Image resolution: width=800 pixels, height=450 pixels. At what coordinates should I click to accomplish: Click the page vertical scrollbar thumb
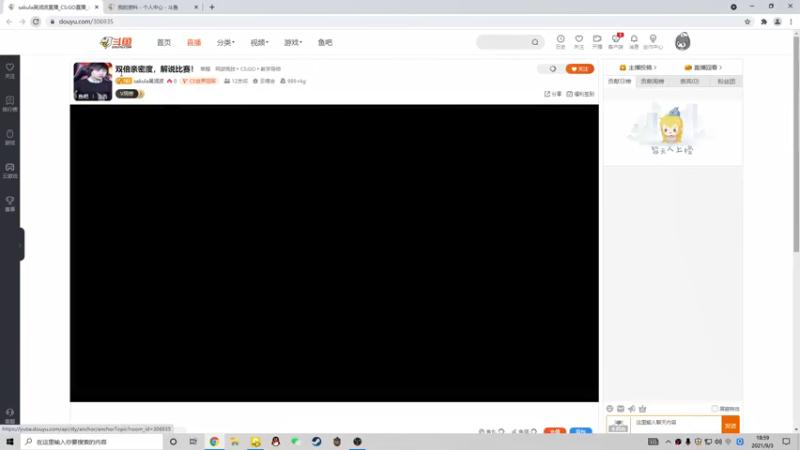796,143
